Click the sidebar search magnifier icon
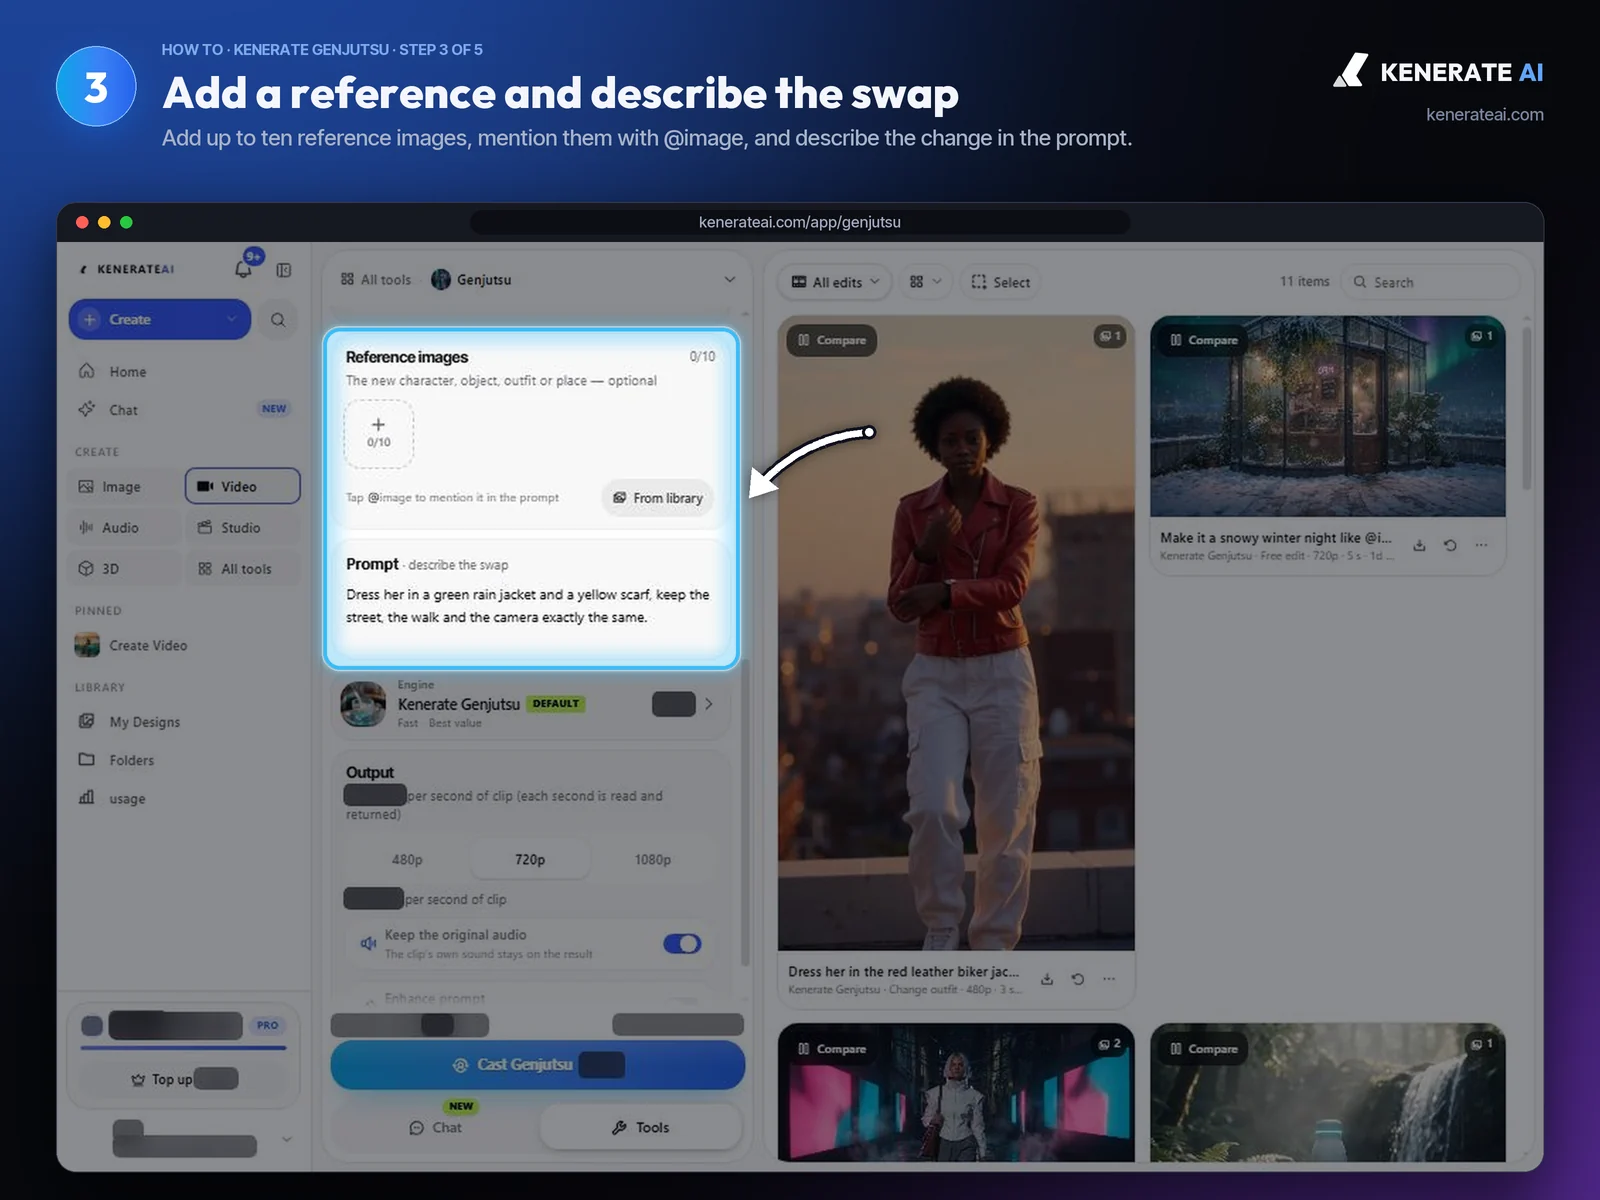Image resolution: width=1600 pixels, height=1200 pixels. click(x=278, y=320)
